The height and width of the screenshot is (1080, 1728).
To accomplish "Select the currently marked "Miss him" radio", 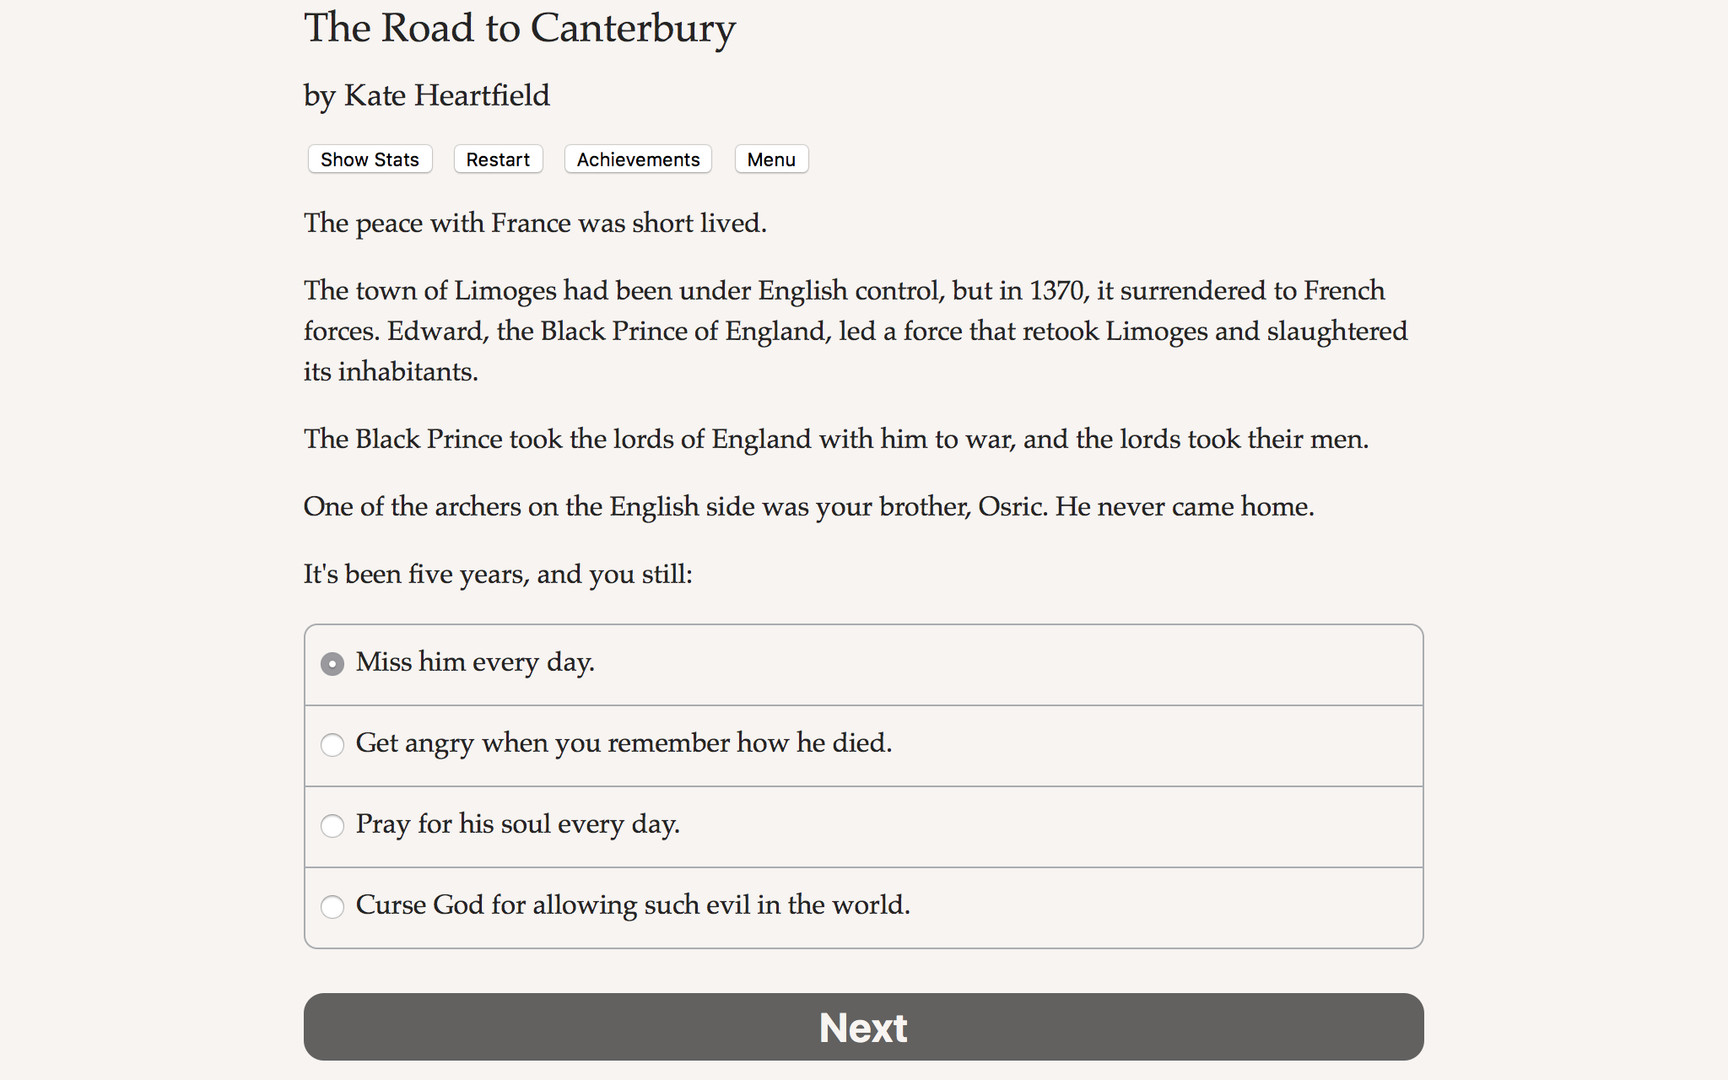I will coord(332,663).
